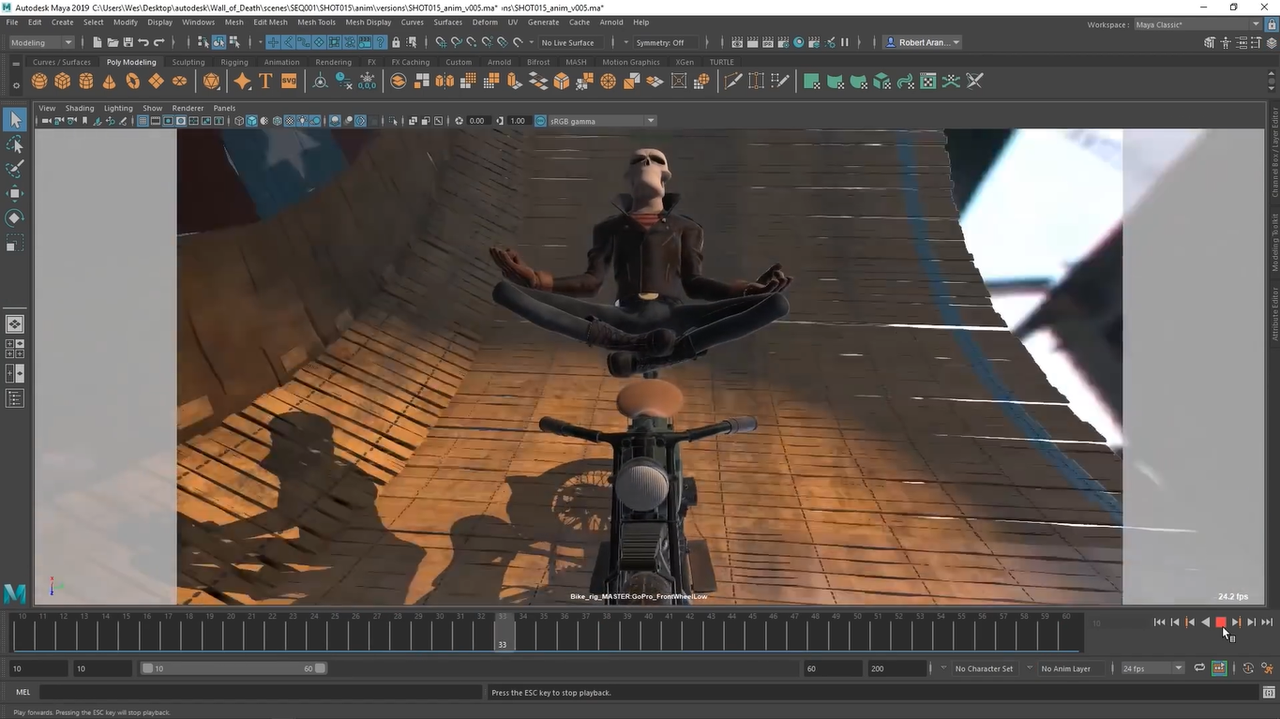Click the Undo arrow icon
This screenshot has width=1280, height=719.
tap(144, 42)
